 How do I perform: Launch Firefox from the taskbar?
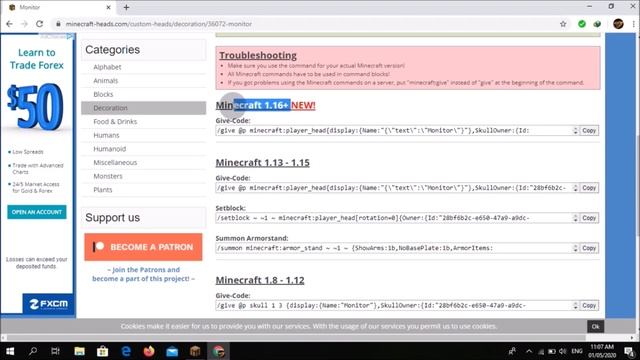pos(149,351)
